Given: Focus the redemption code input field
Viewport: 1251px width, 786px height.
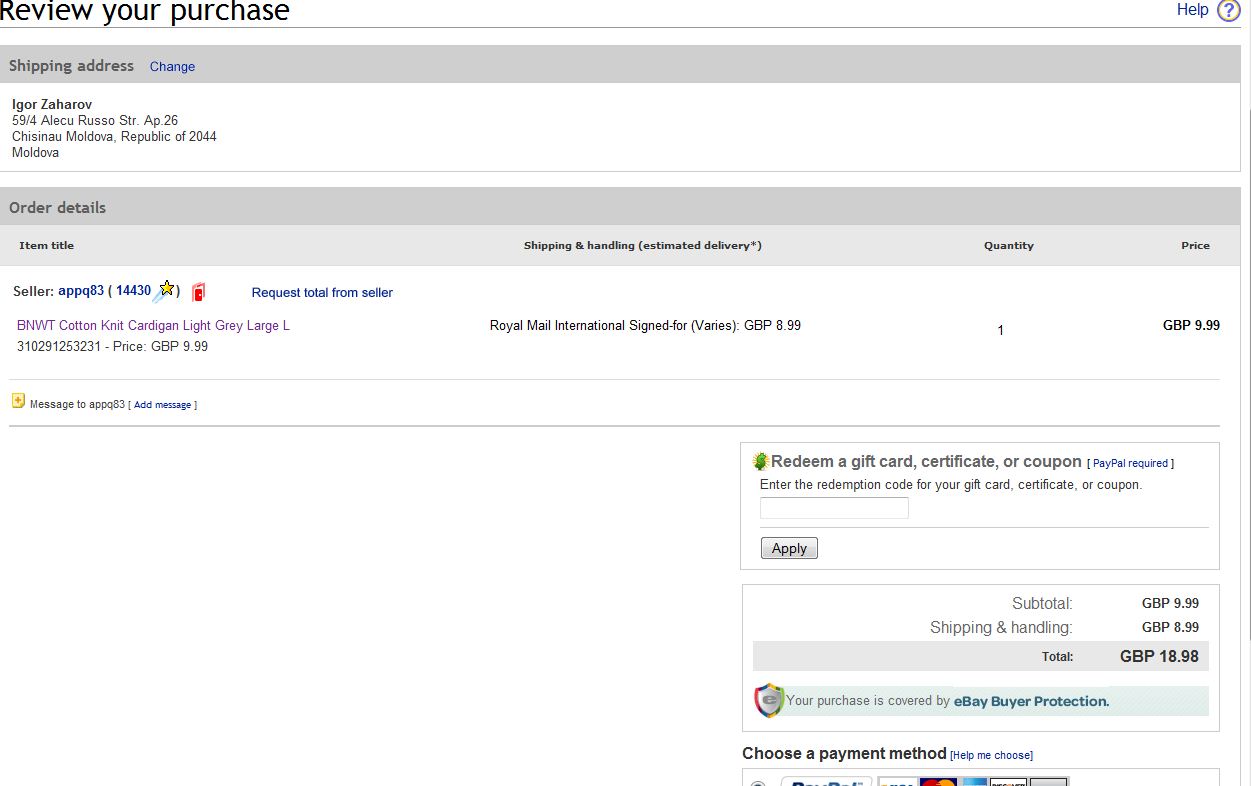Looking at the screenshot, I should (x=834, y=508).
